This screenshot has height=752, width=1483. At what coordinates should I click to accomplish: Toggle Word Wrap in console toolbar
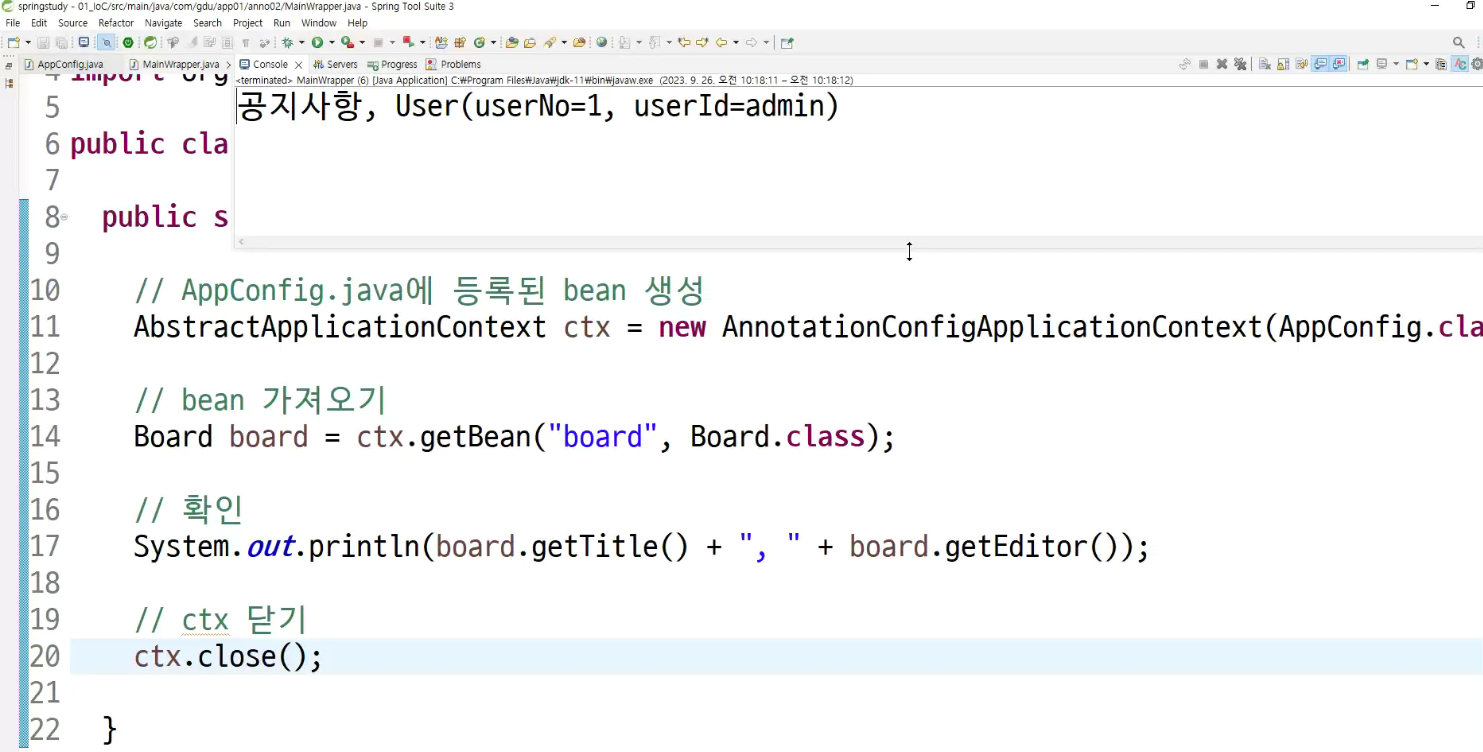[x=1301, y=64]
